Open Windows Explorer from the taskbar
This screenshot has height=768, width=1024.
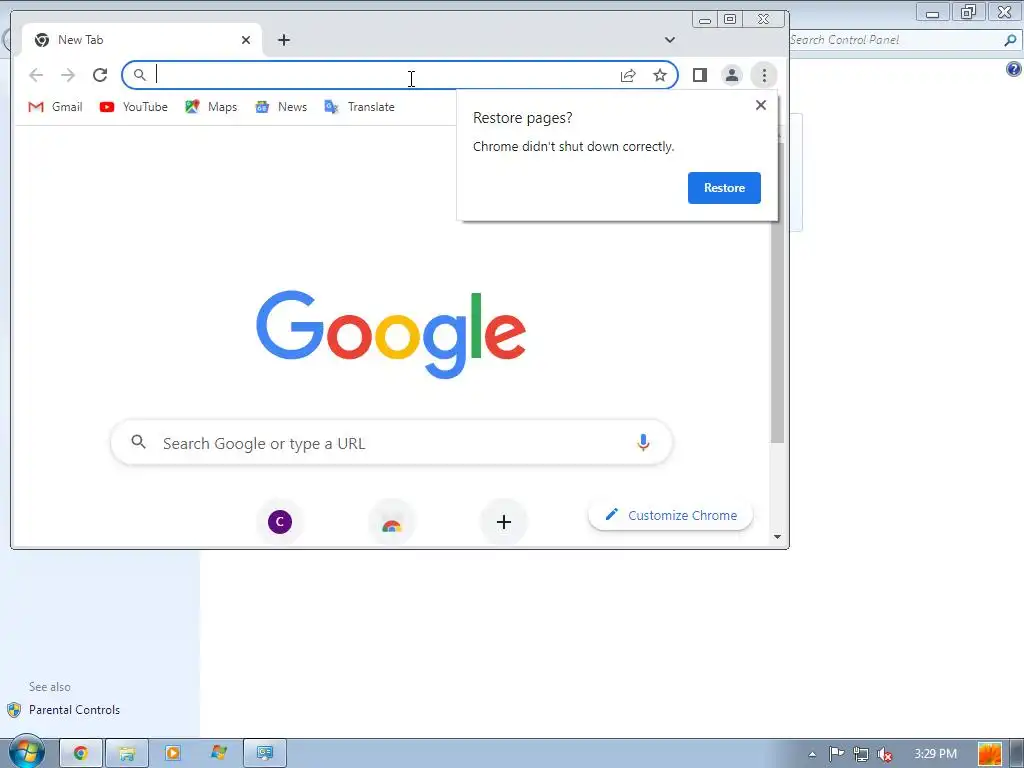tap(127, 754)
